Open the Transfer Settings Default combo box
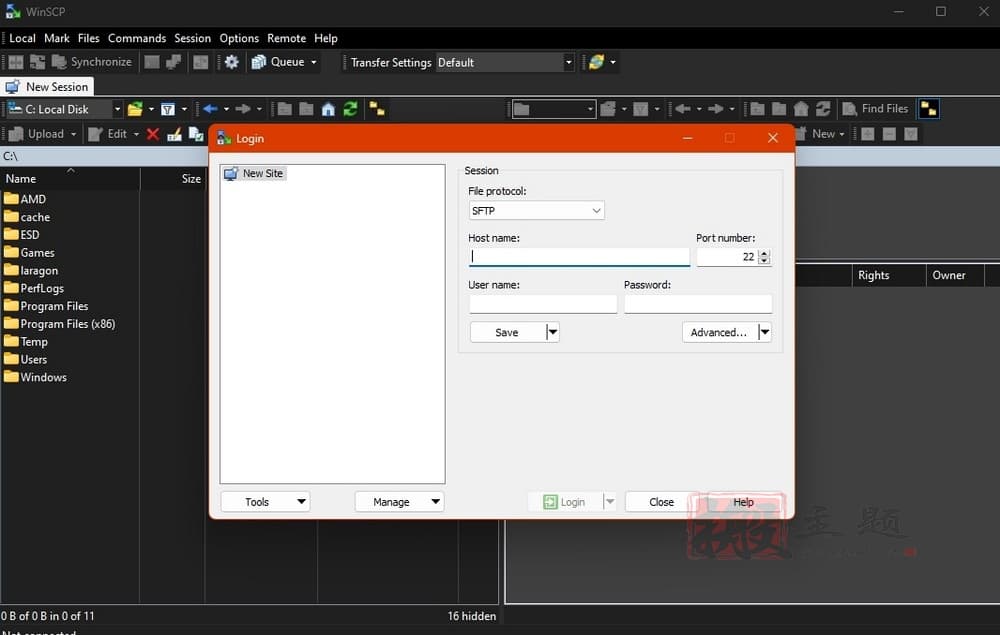The image size is (1000, 635). (505, 62)
